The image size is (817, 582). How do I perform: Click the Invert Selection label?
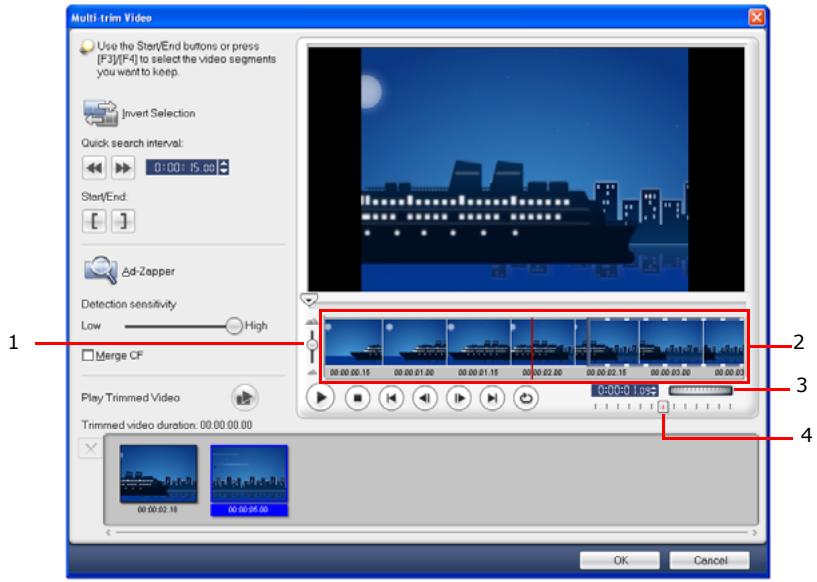coord(158,113)
